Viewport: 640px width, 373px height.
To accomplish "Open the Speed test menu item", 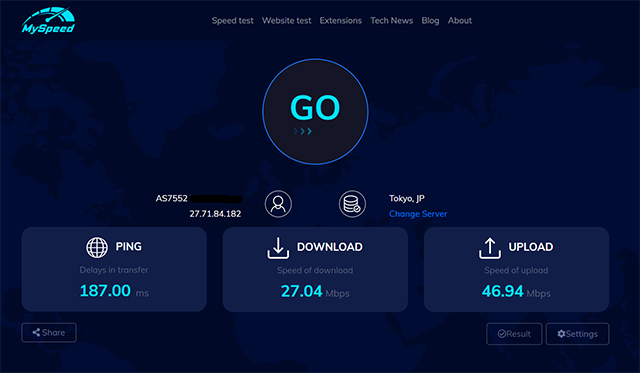I will coord(233,21).
